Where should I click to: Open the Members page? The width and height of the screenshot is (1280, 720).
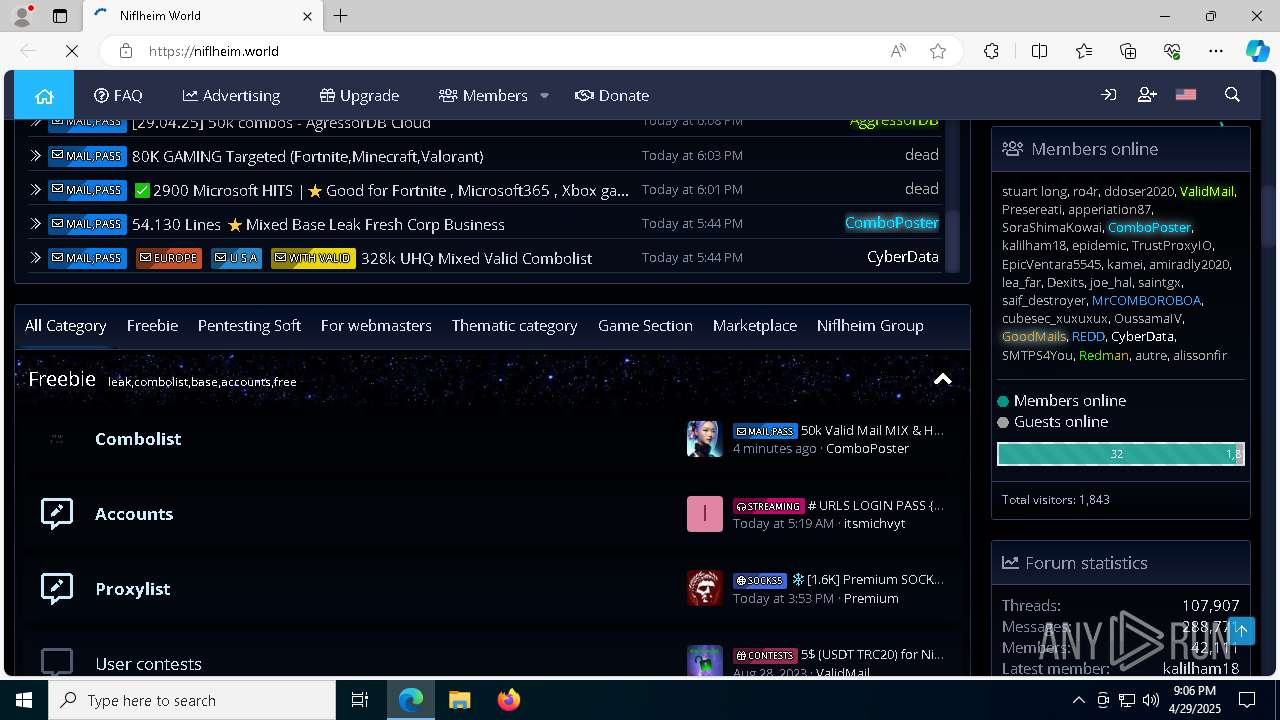[483, 95]
